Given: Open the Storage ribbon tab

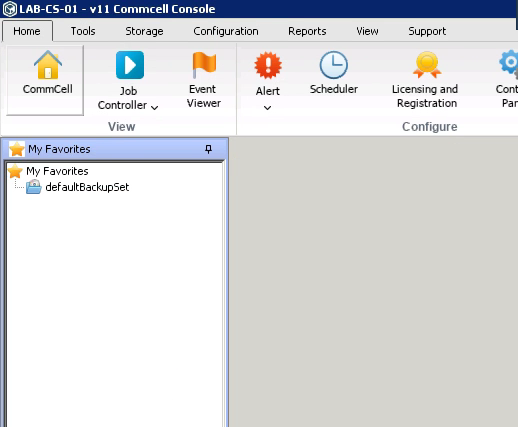Looking at the screenshot, I should [144, 31].
